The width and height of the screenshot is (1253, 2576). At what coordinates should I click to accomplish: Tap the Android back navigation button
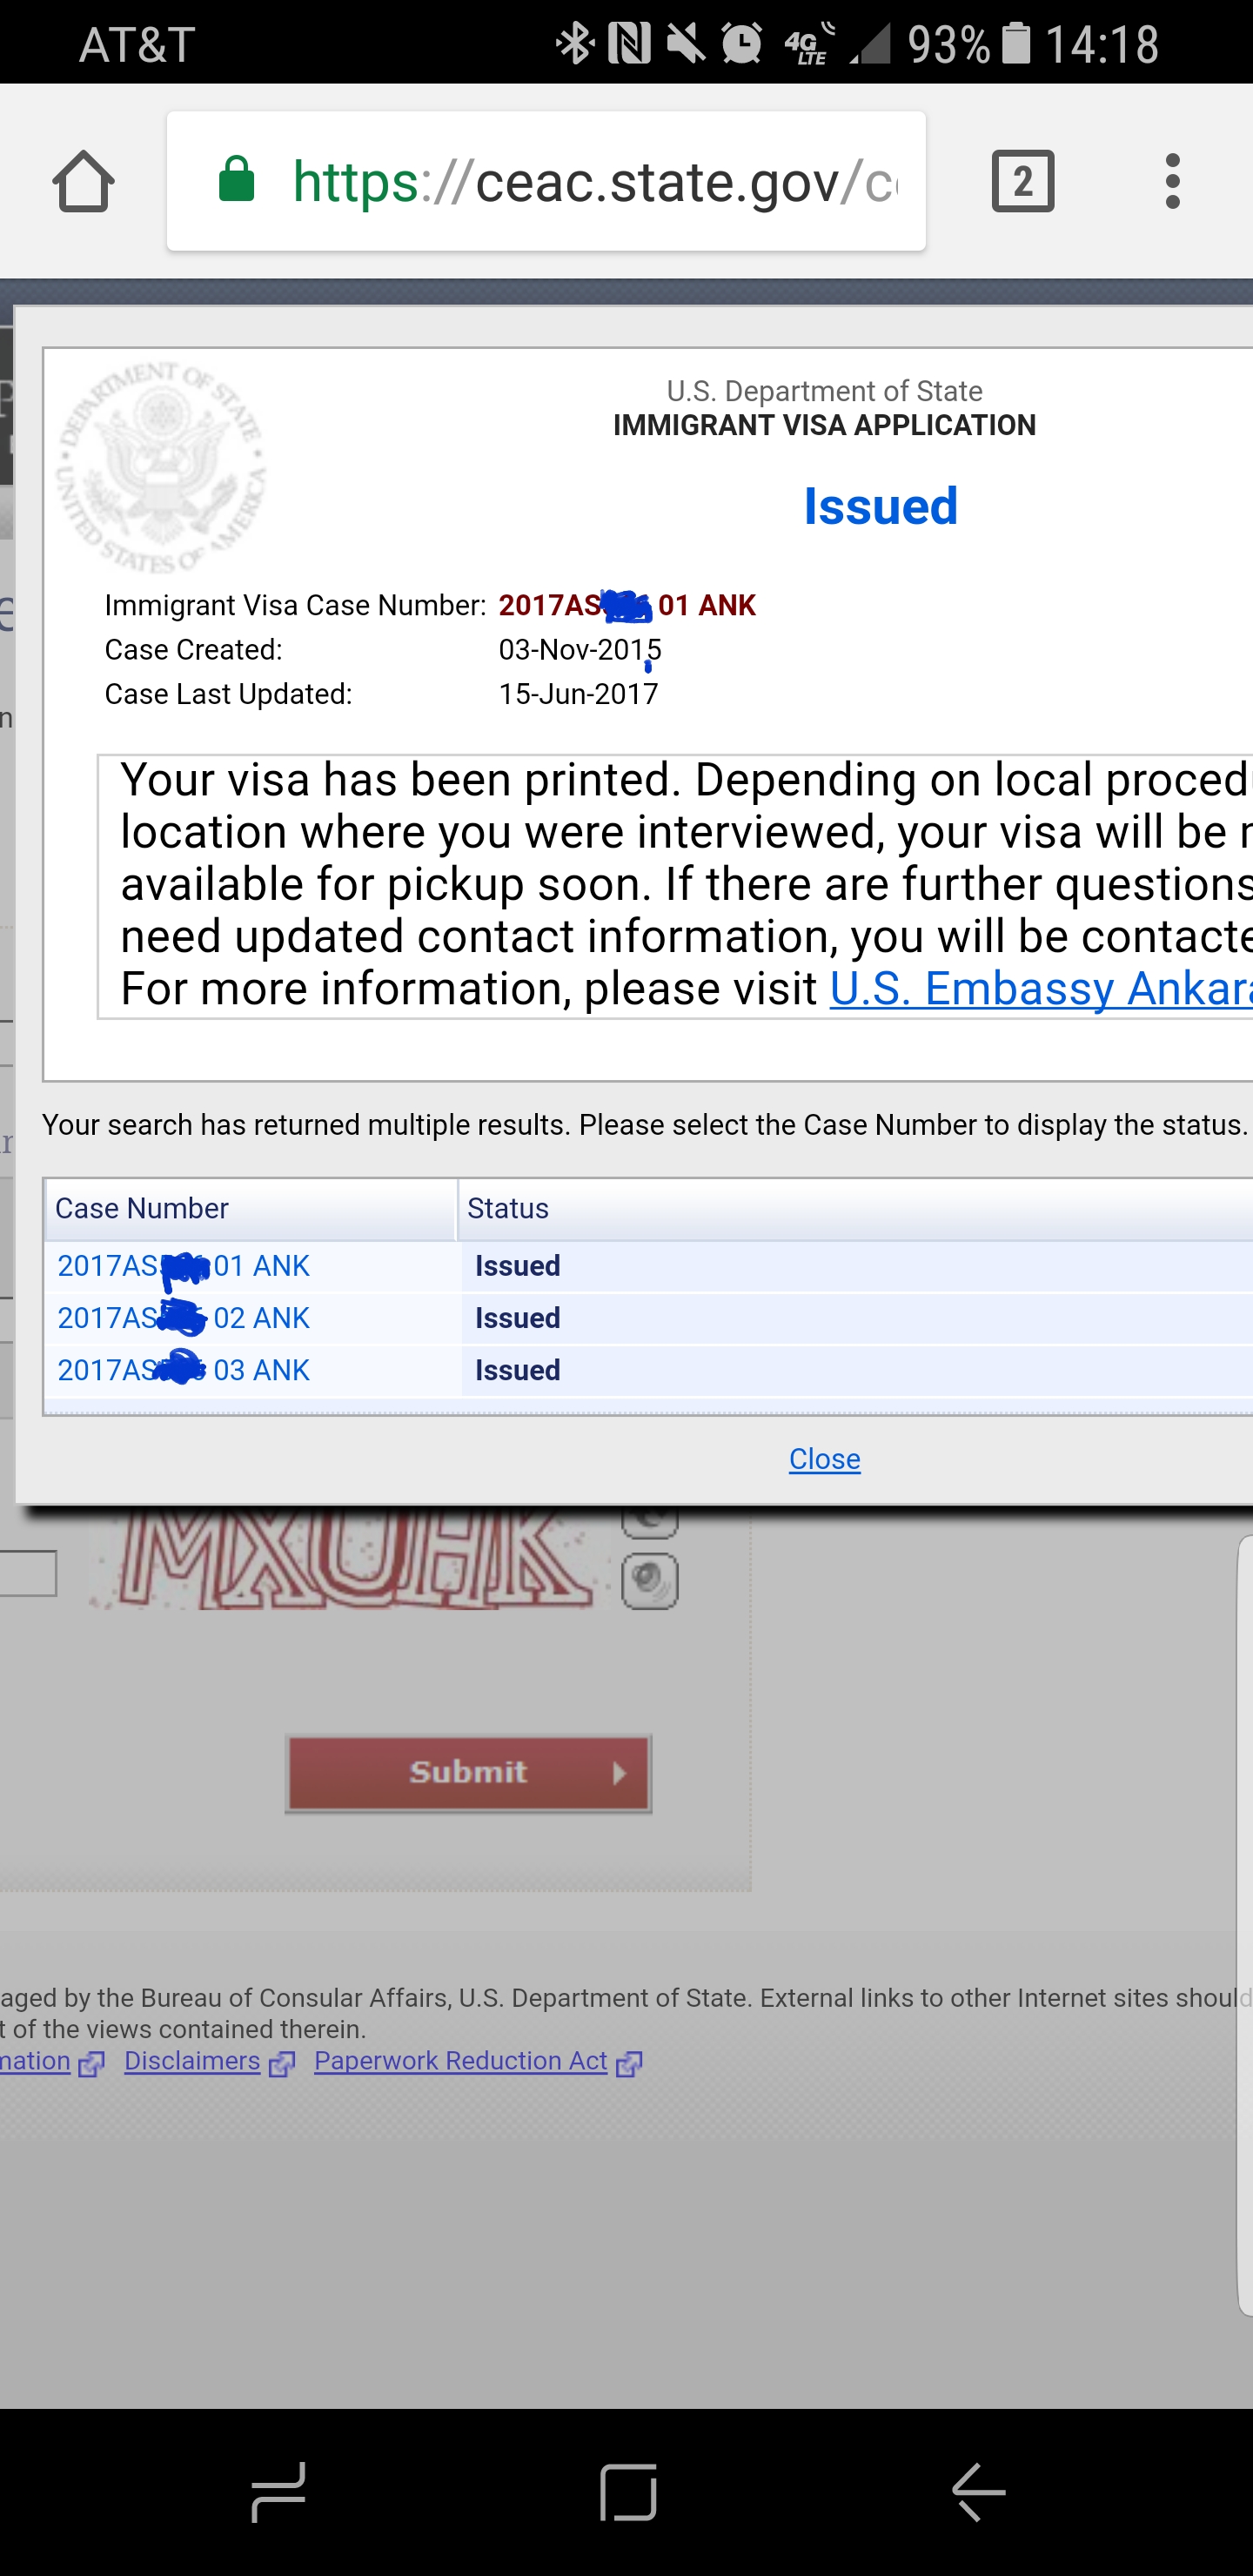pyautogui.click(x=978, y=2492)
